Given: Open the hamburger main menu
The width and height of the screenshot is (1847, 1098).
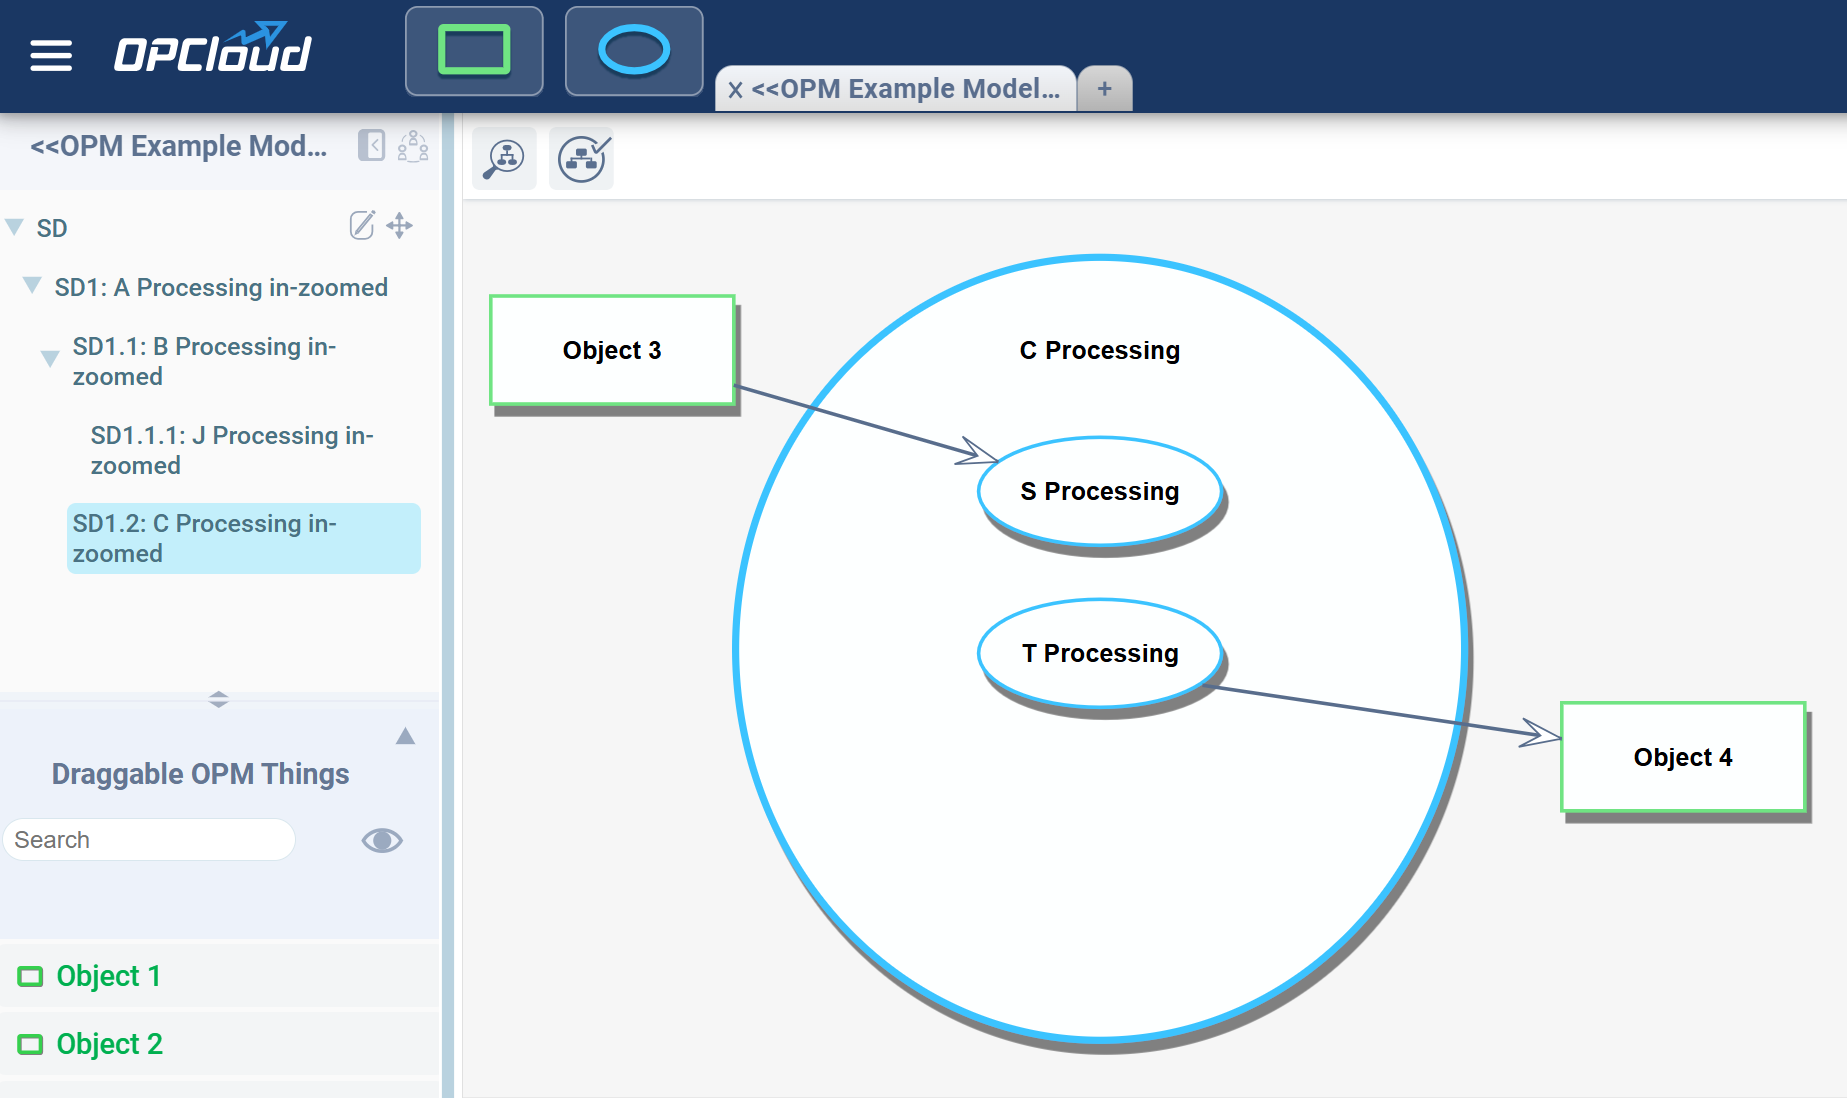Looking at the screenshot, I should 51,55.
